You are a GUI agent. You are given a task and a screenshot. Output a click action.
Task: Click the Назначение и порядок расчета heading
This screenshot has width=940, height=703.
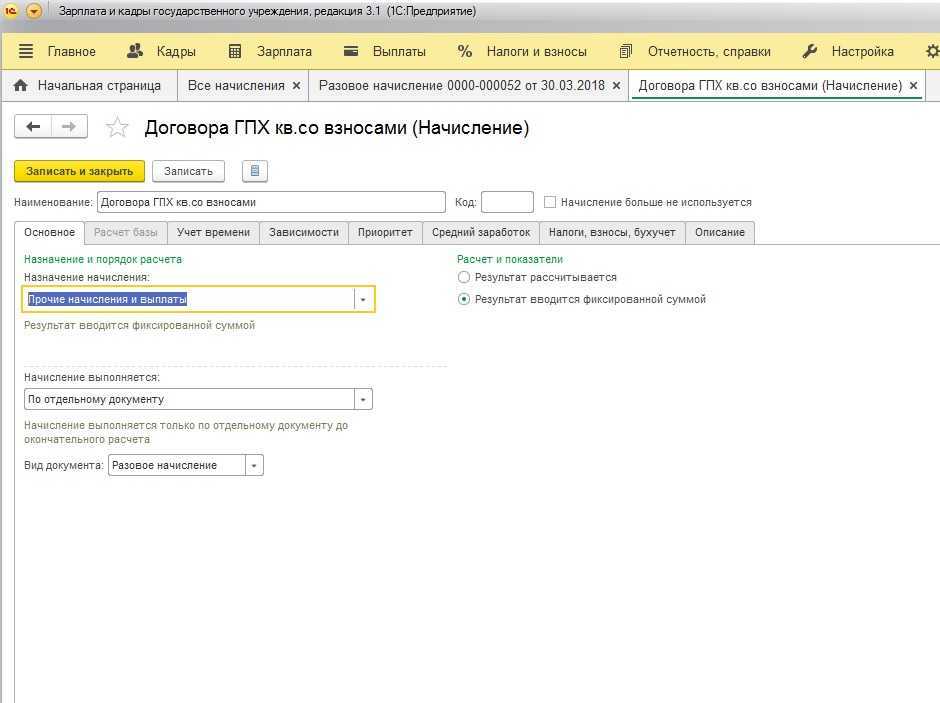click(x=103, y=260)
